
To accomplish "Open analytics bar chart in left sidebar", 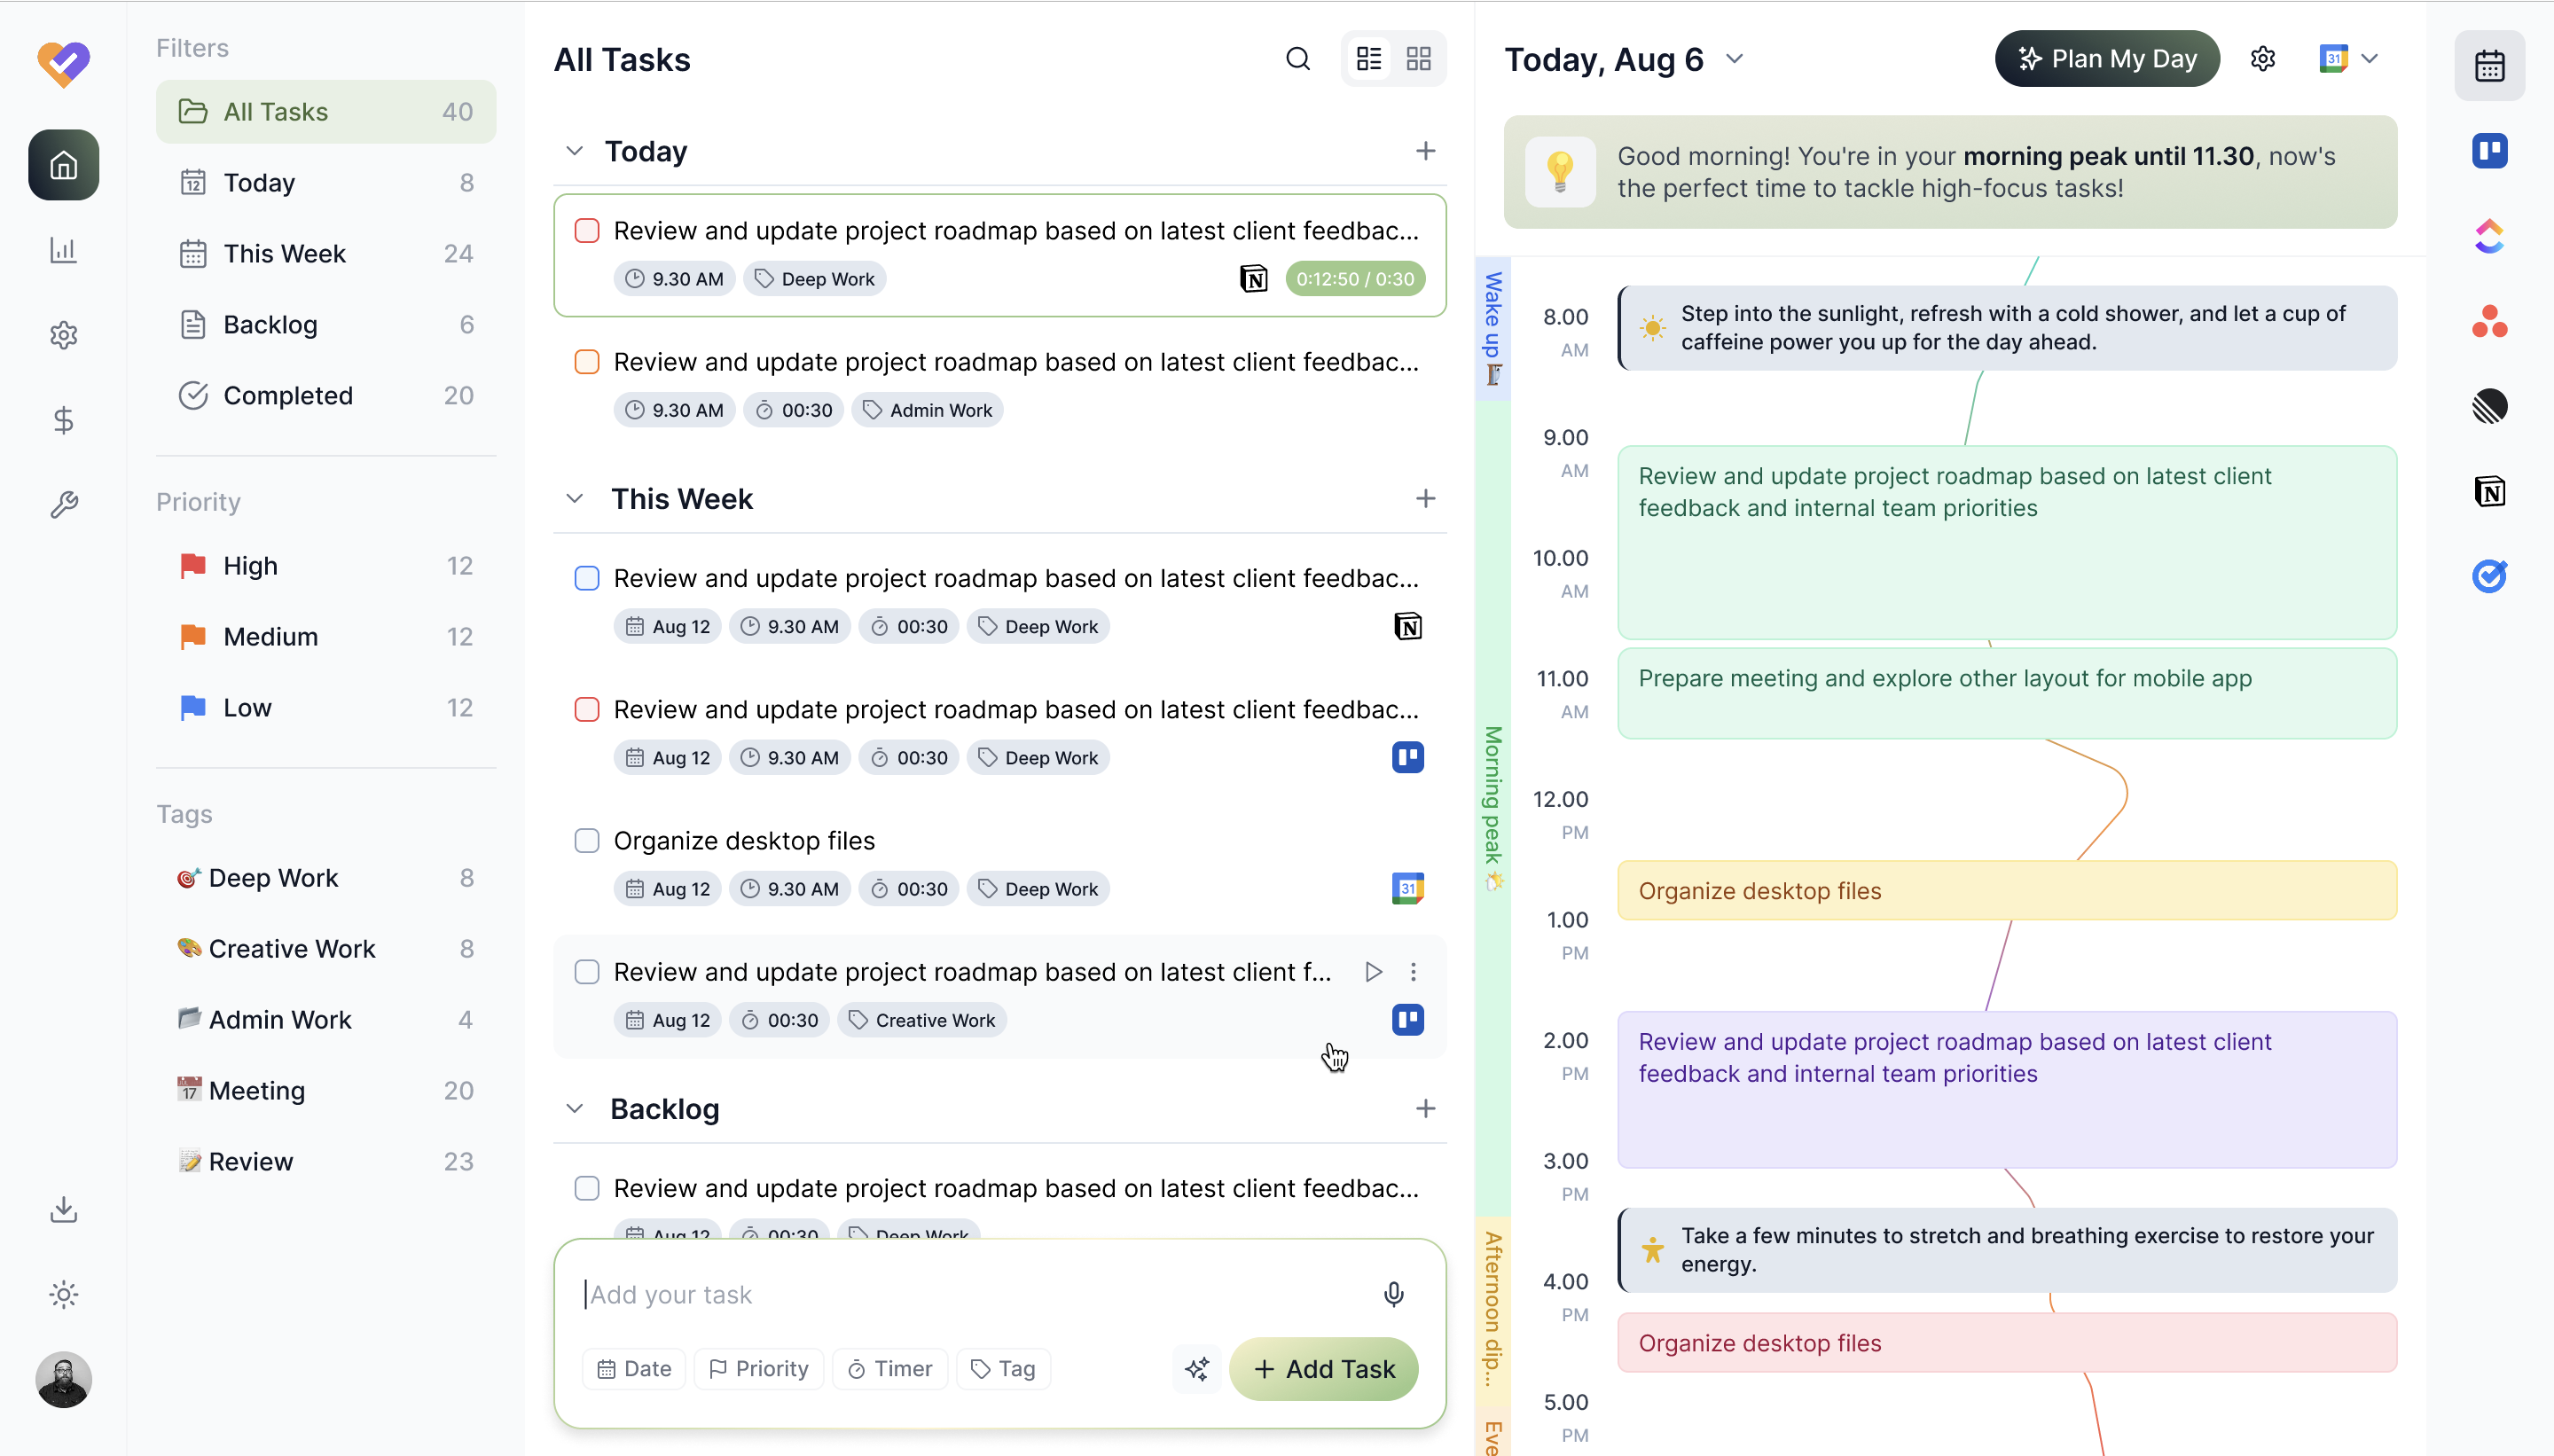I will [63, 250].
